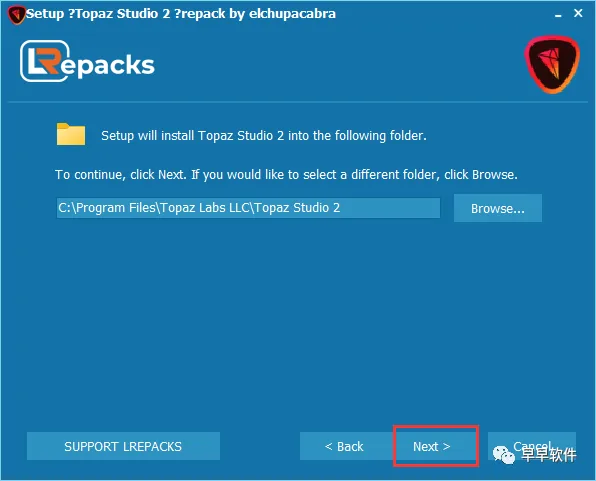Viewport: 596px width, 481px height.
Task: Proceed with the Next > button
Action: point(436,446)
